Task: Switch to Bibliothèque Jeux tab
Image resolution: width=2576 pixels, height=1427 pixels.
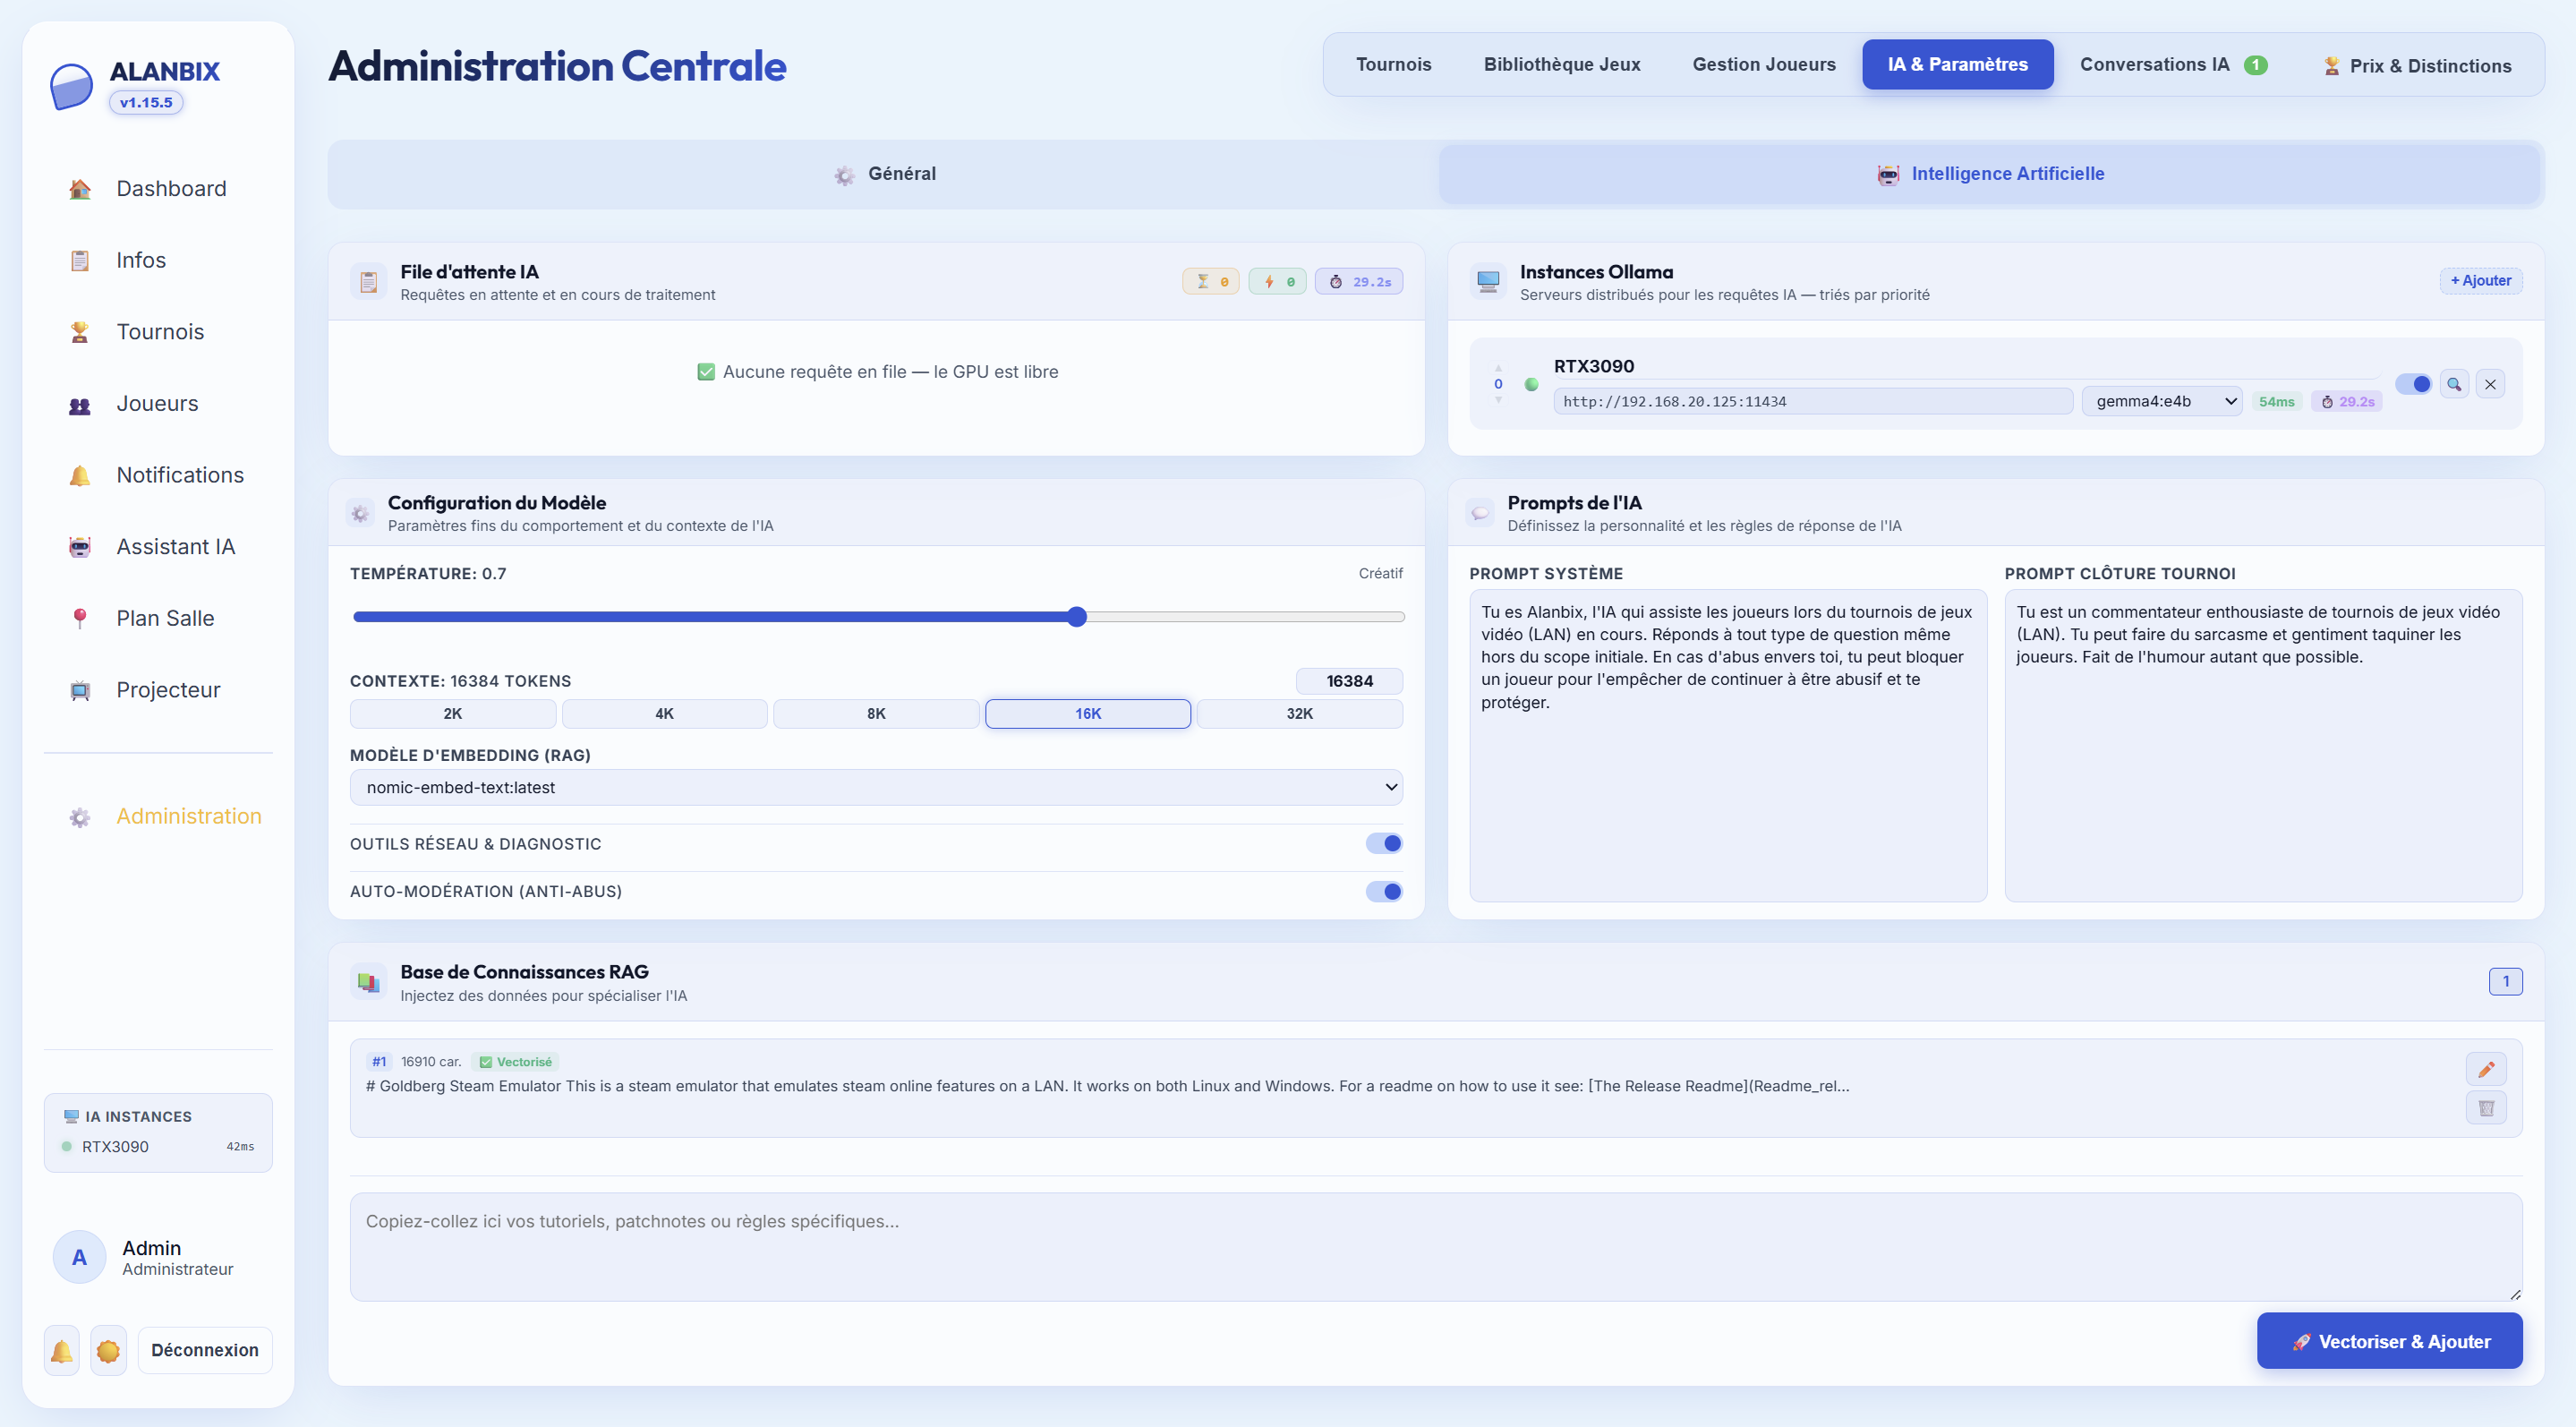Action: pos(1562,65)
